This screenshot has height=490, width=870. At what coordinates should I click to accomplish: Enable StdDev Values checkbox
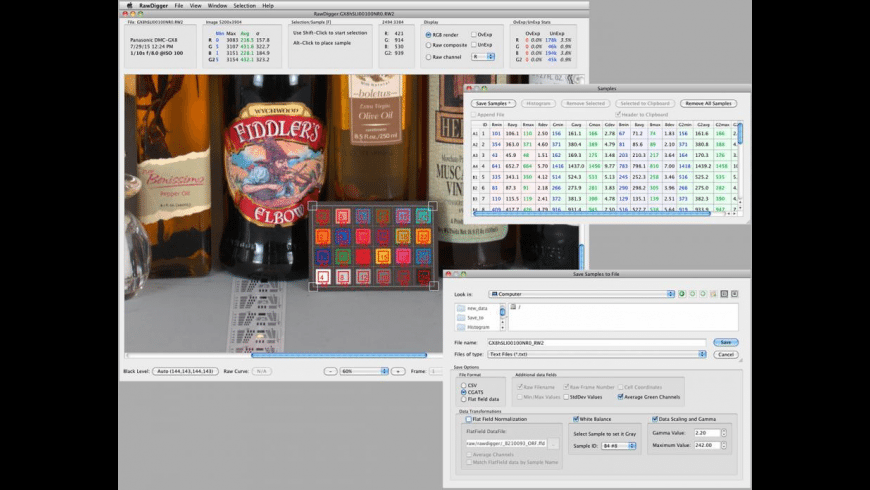pyautogui.click(x=566, y=397)
